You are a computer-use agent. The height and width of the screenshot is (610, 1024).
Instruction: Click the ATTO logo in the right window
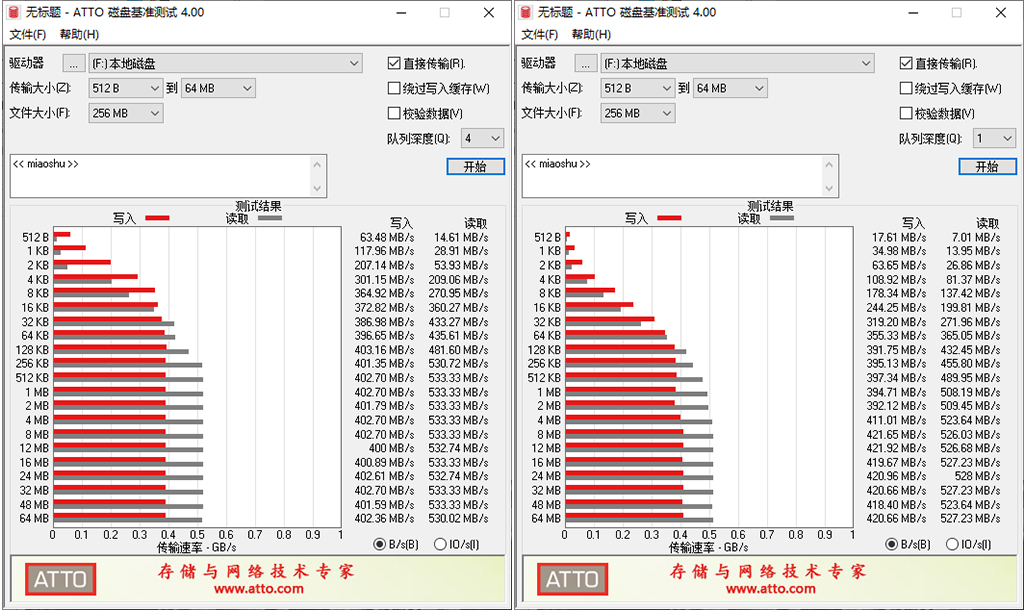(x=573, y=578)
